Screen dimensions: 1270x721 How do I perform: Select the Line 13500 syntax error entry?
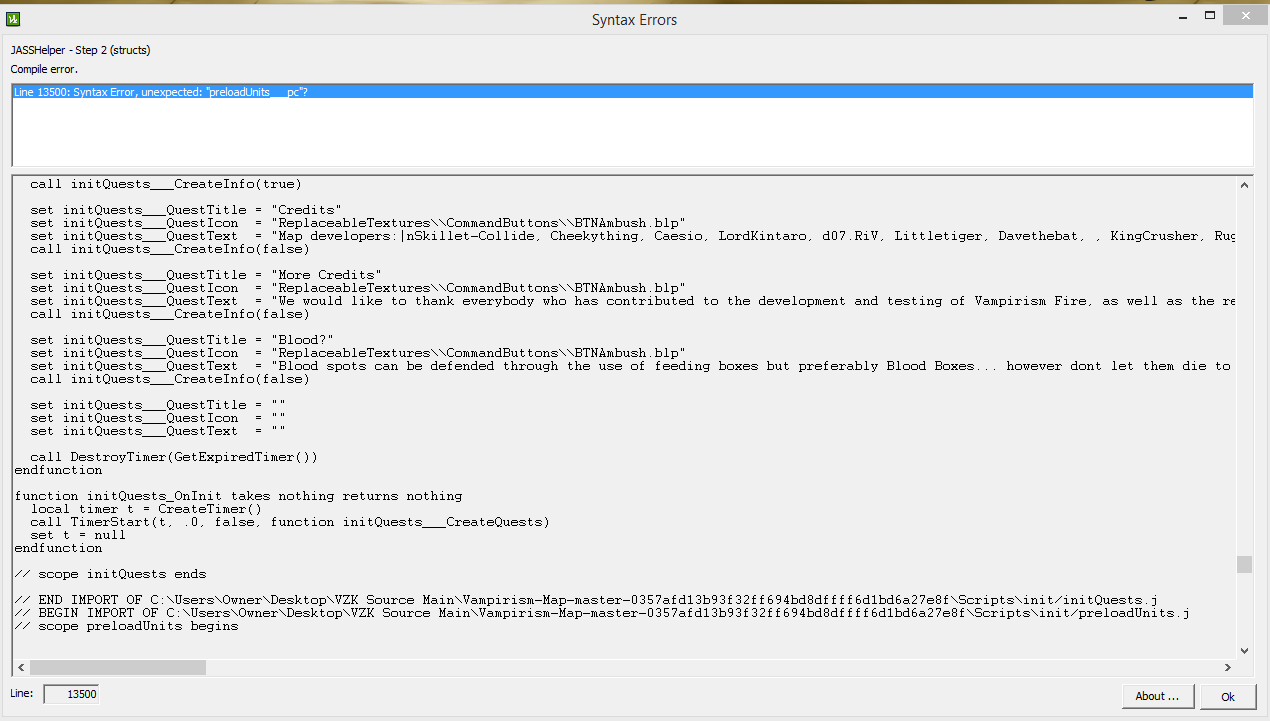point(632,92)
